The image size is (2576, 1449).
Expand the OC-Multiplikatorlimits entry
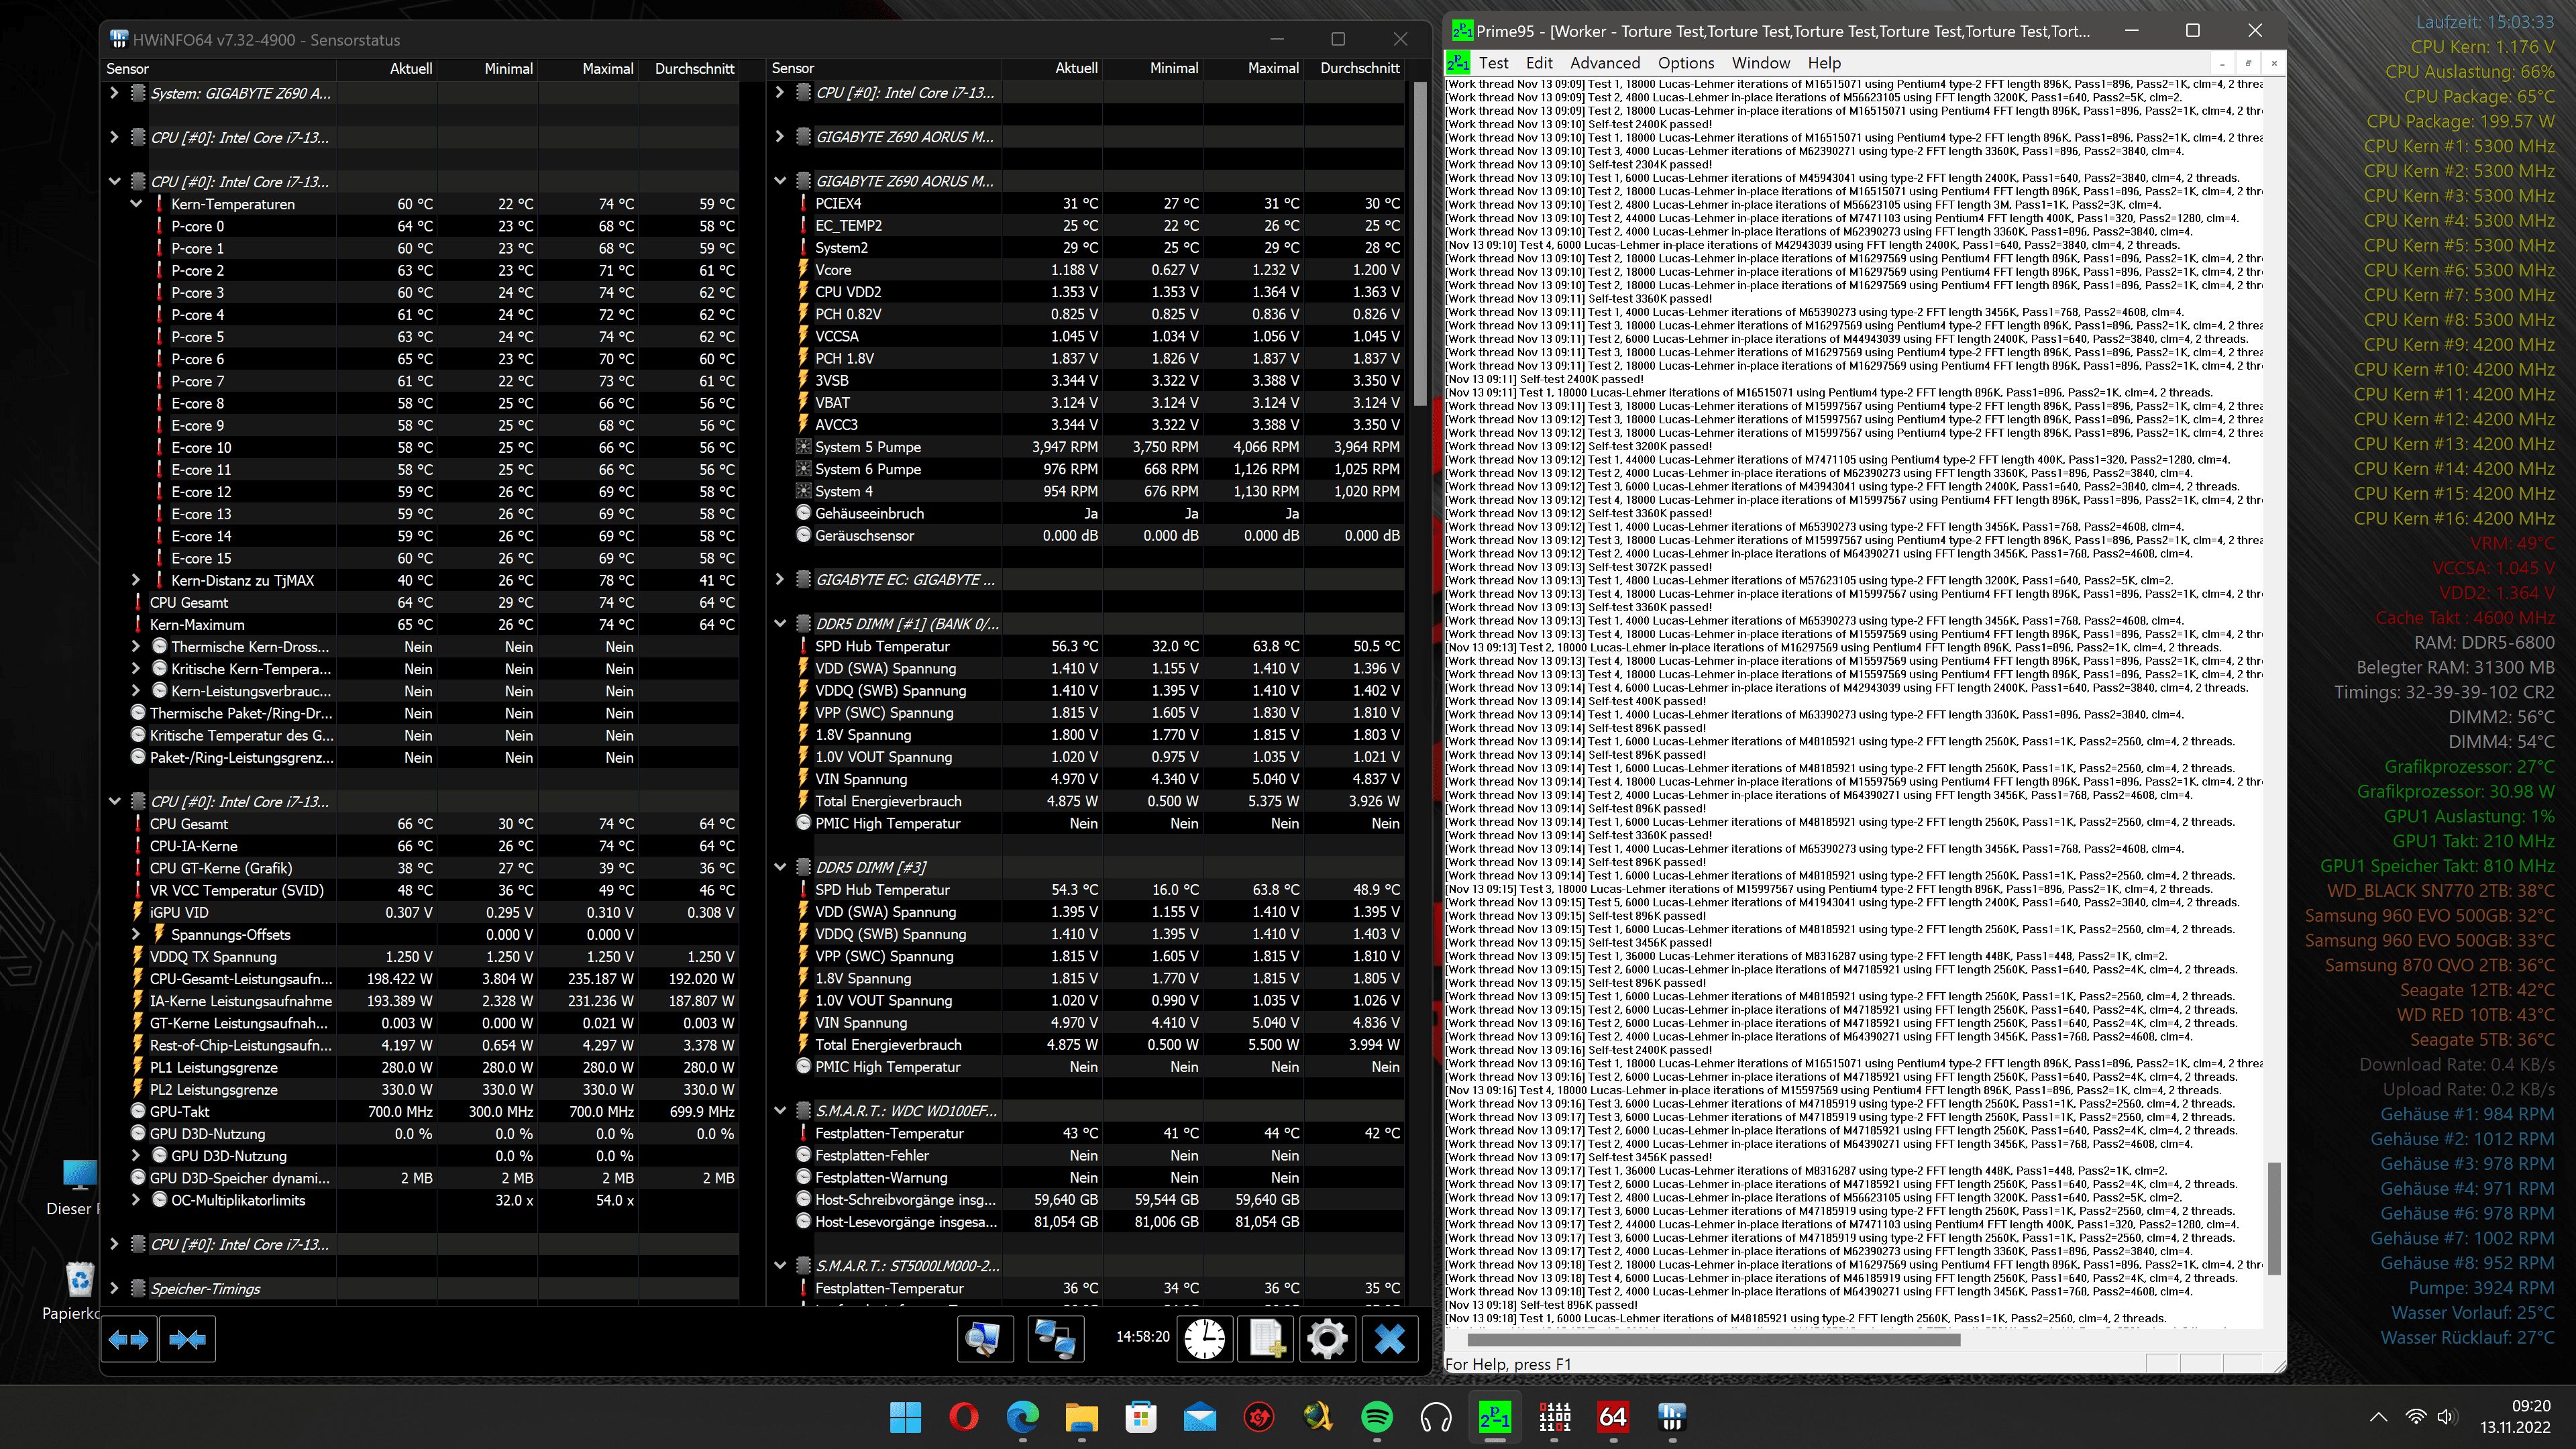(x=136, y=1200)
